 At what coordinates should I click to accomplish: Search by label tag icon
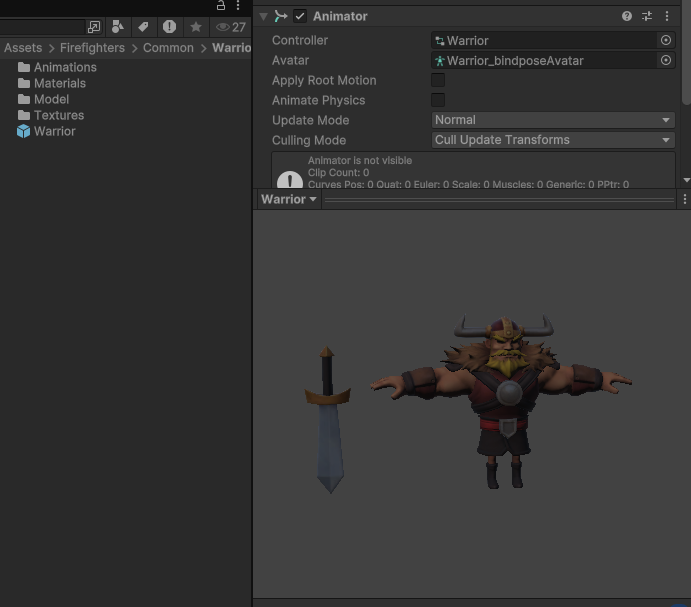click(x=143, y=27)
